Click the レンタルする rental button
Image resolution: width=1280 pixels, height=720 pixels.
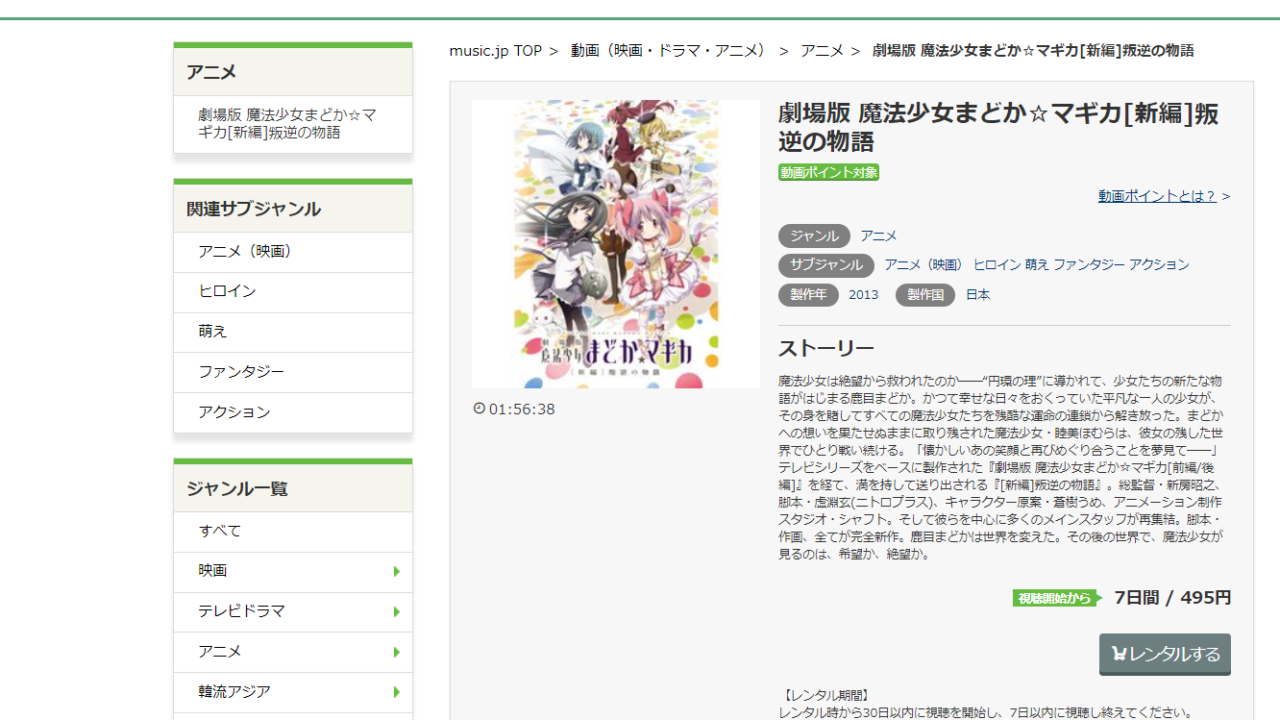pyautogui.click(x=1165, y=654)
